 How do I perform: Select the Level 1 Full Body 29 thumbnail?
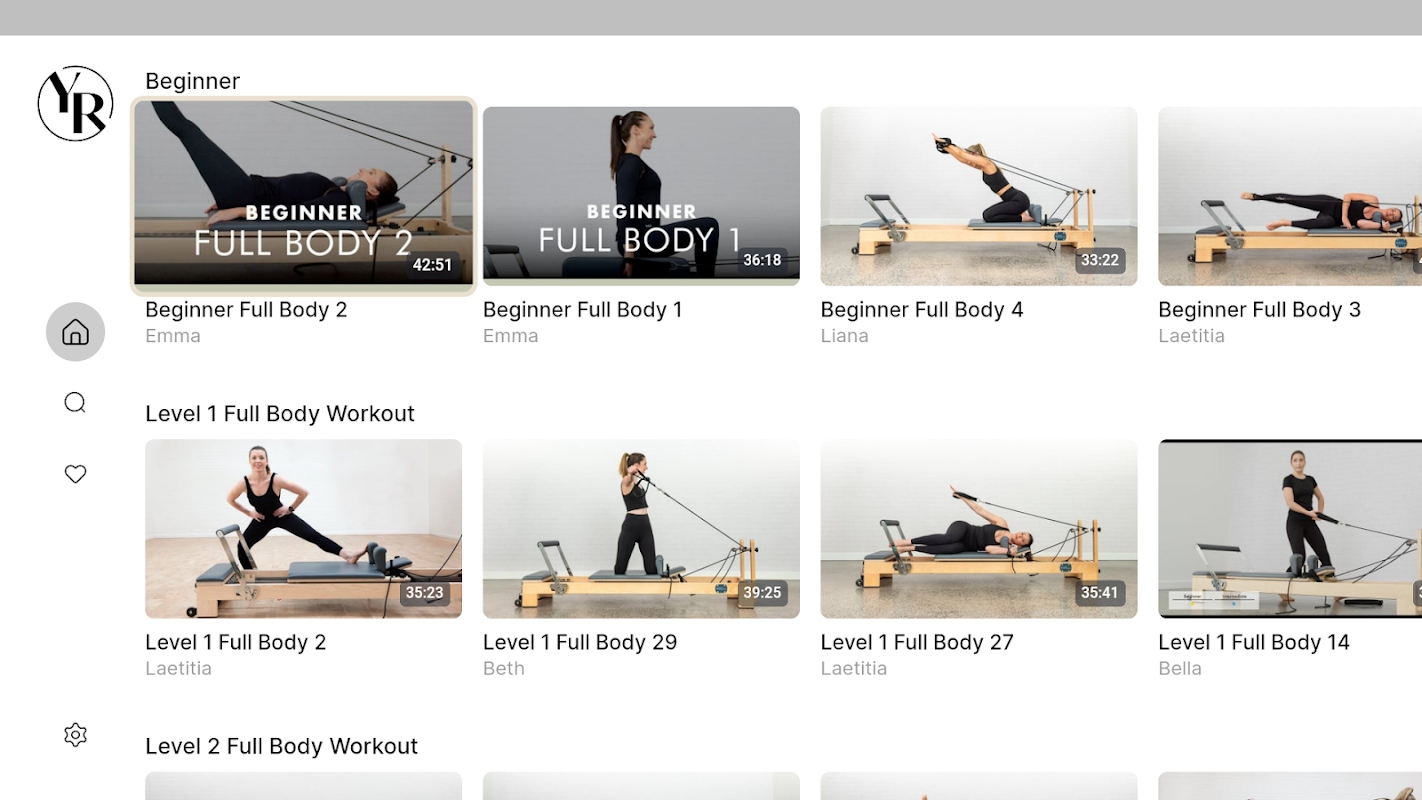click(641, 529)
